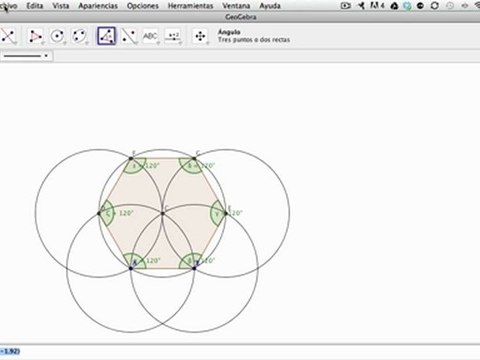The image size is (480, 360).
Task: Open the Edita menu
Action: pyautogui.click(x=35, y=6)
